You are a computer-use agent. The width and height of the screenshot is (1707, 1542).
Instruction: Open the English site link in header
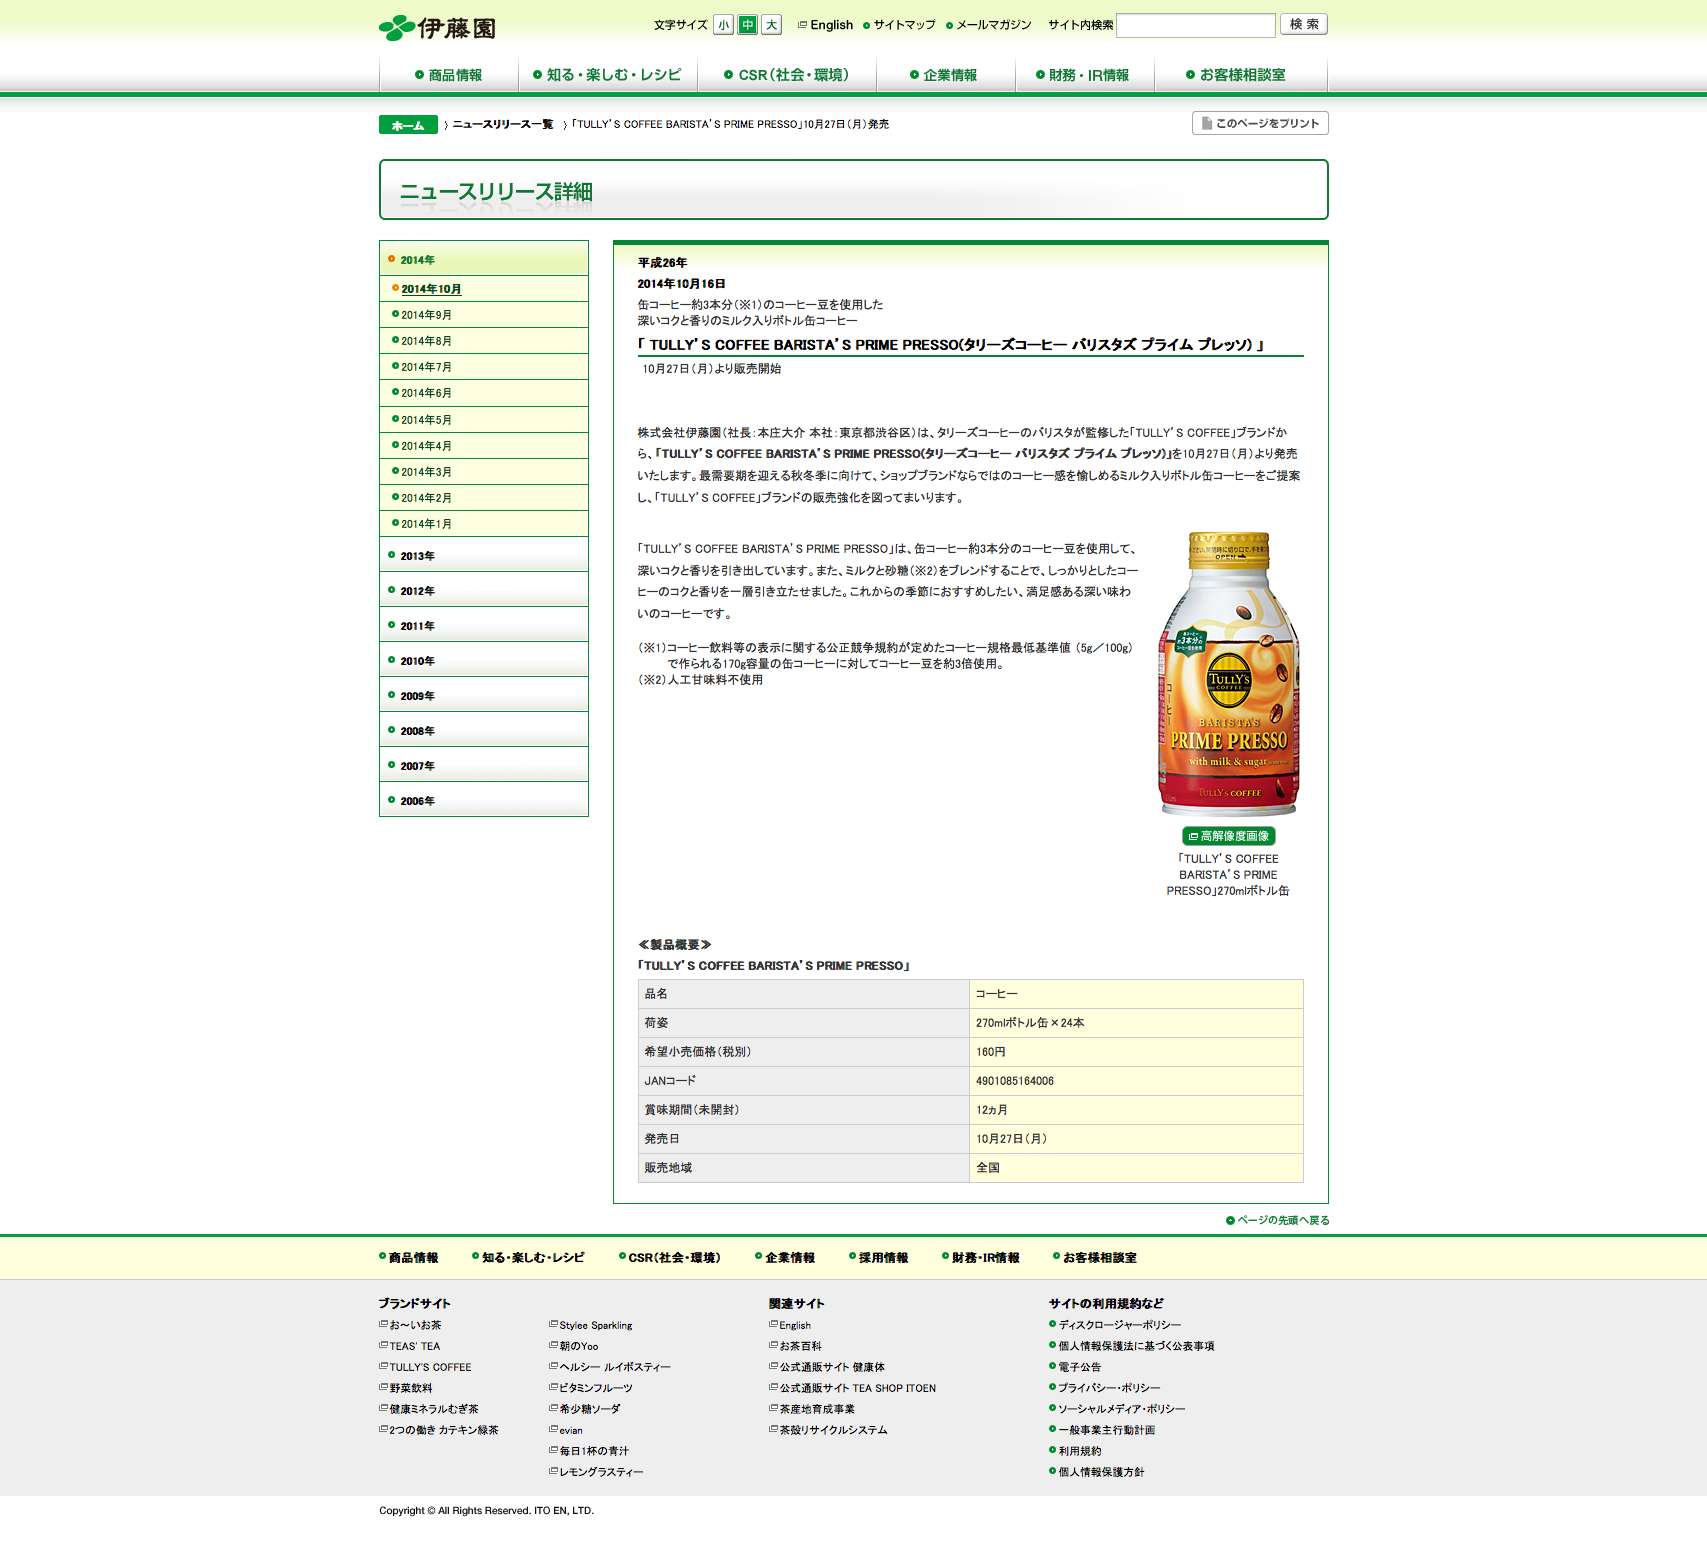[826, 25]
